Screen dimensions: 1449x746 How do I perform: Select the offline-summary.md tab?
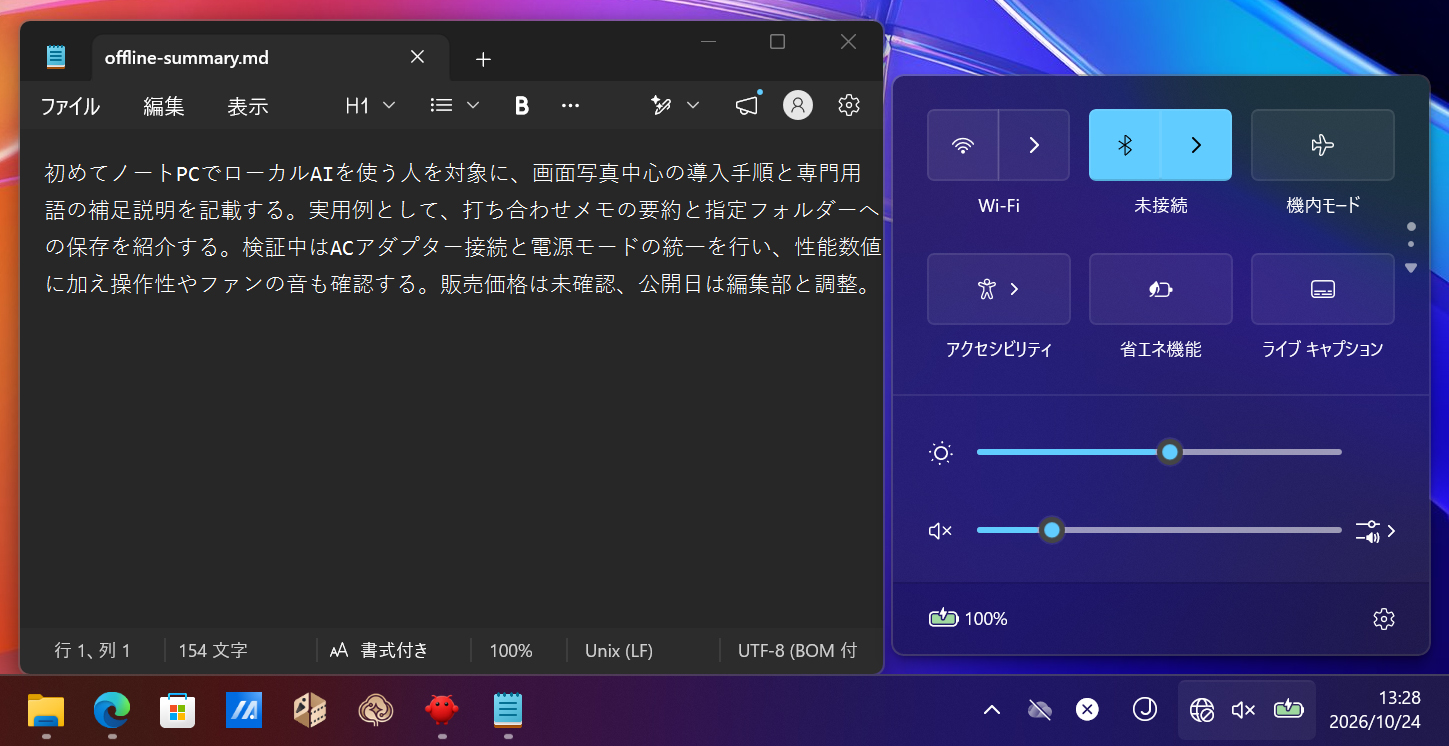[x=270, y=58]
